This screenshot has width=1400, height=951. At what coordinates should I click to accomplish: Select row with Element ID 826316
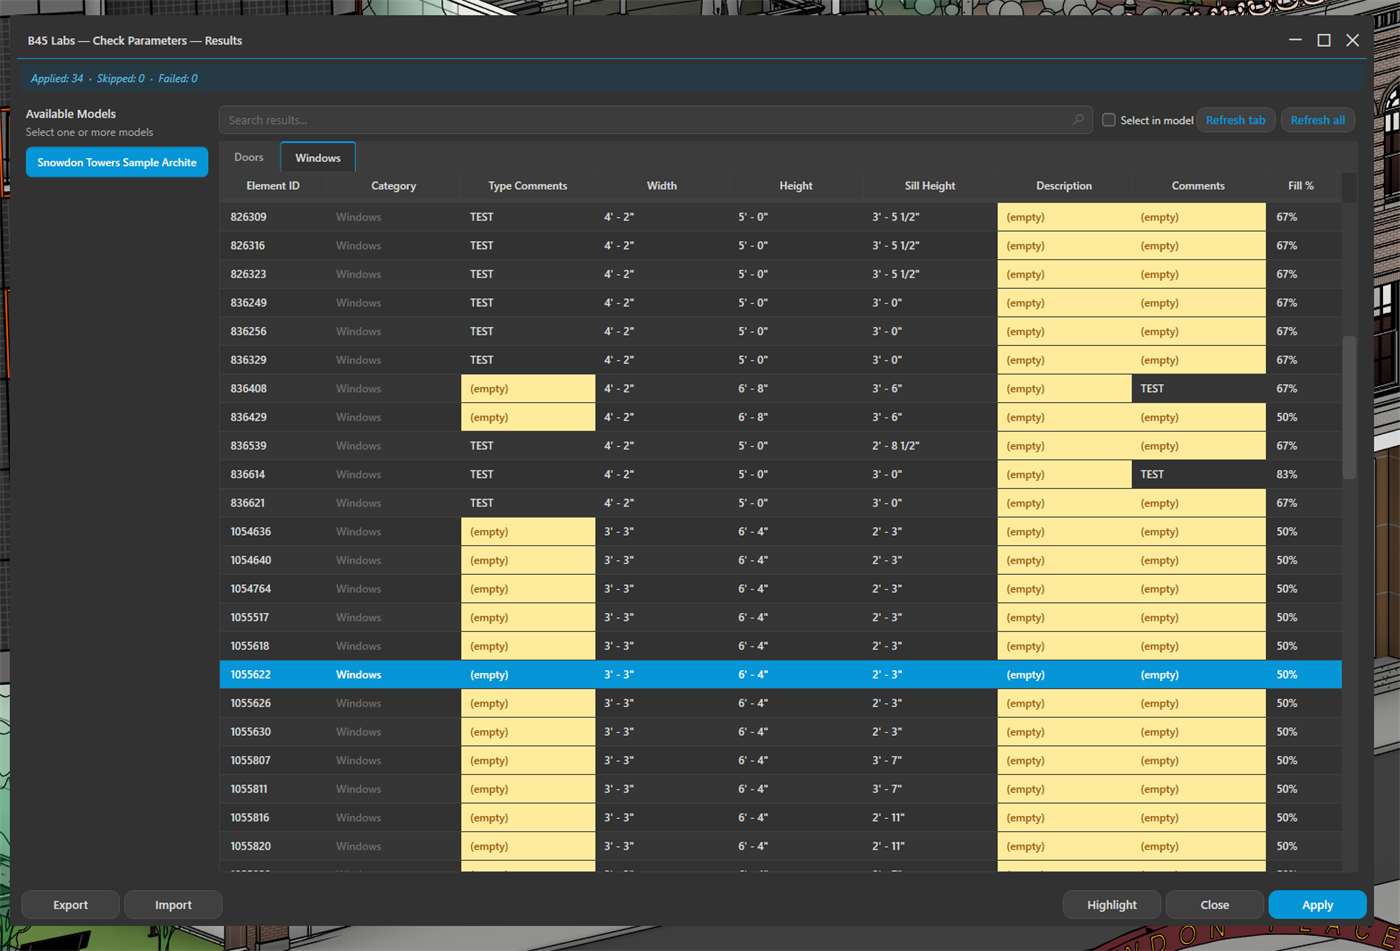click(x=781, y=246)
